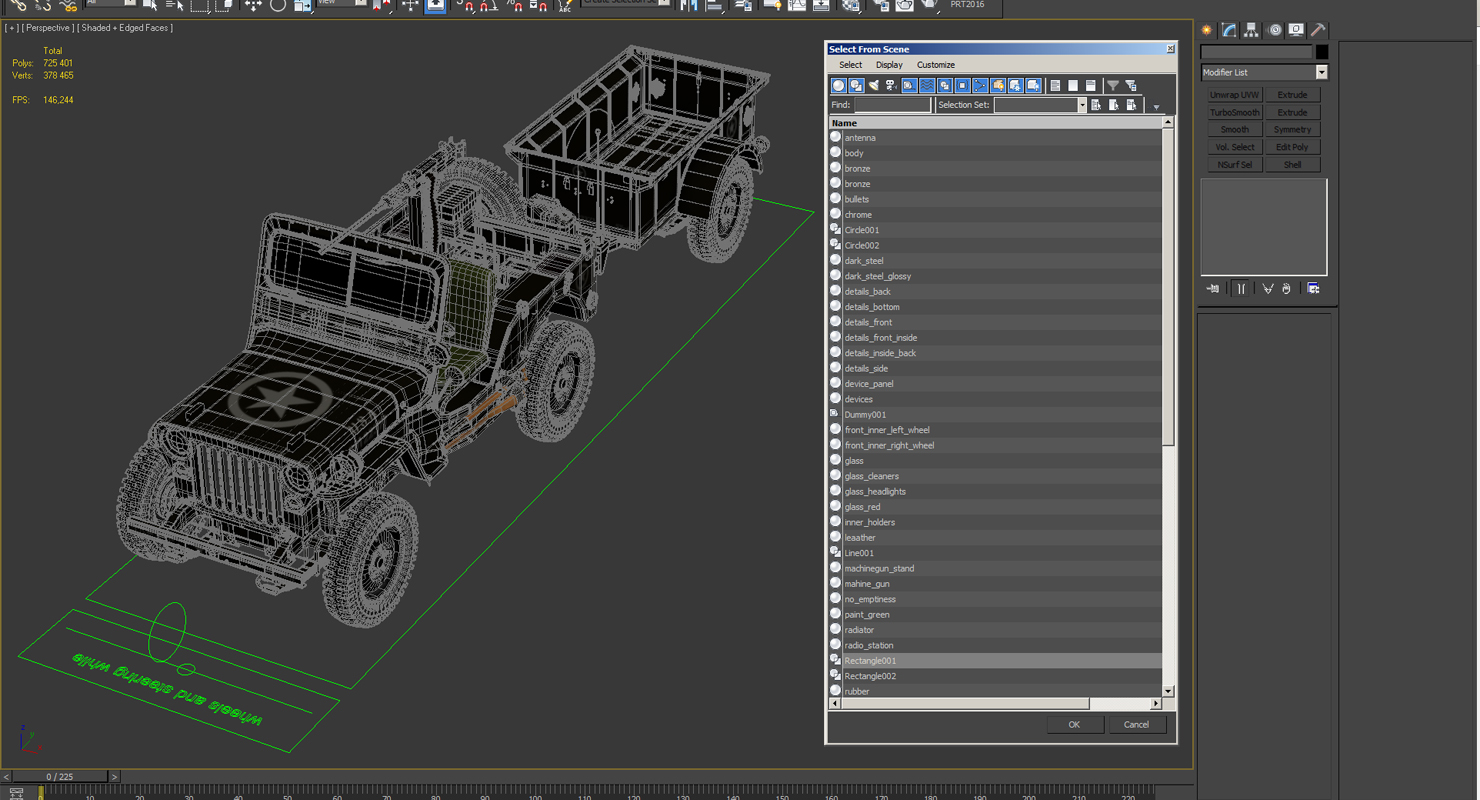Toggle Display Groups filter icon
1480x800 pixels.
(x=944, y=86)
